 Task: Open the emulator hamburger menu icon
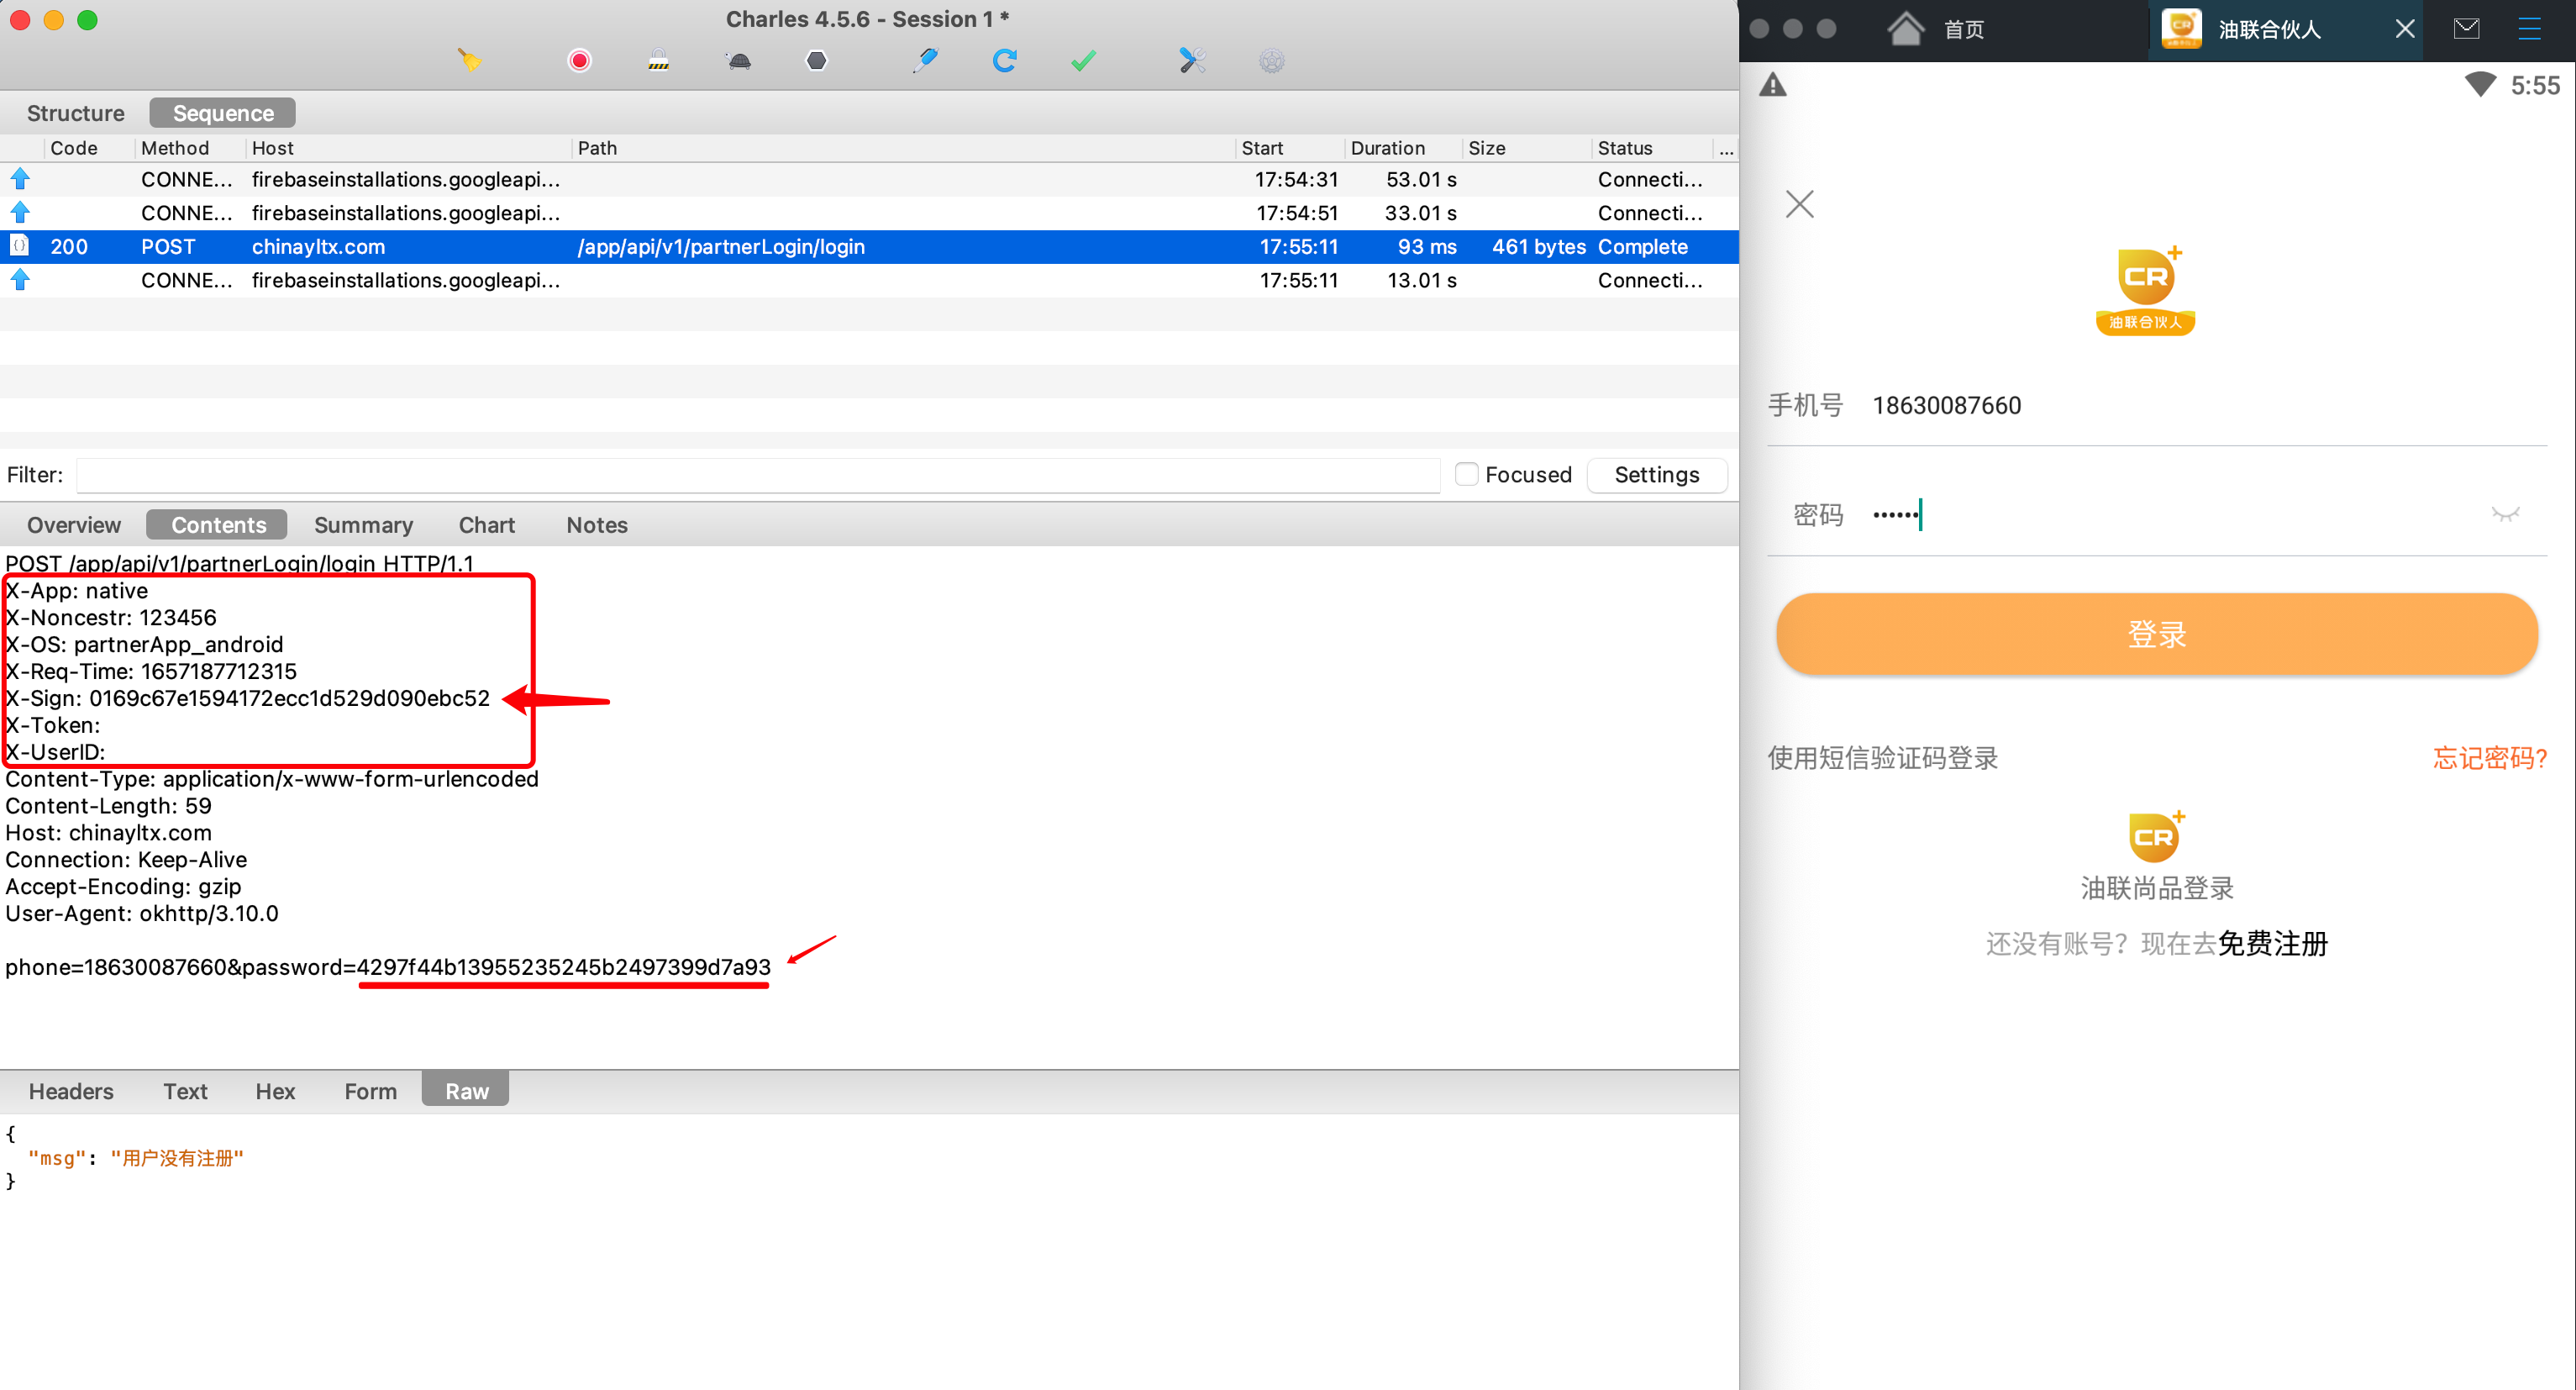click(x=2529, y=29)
